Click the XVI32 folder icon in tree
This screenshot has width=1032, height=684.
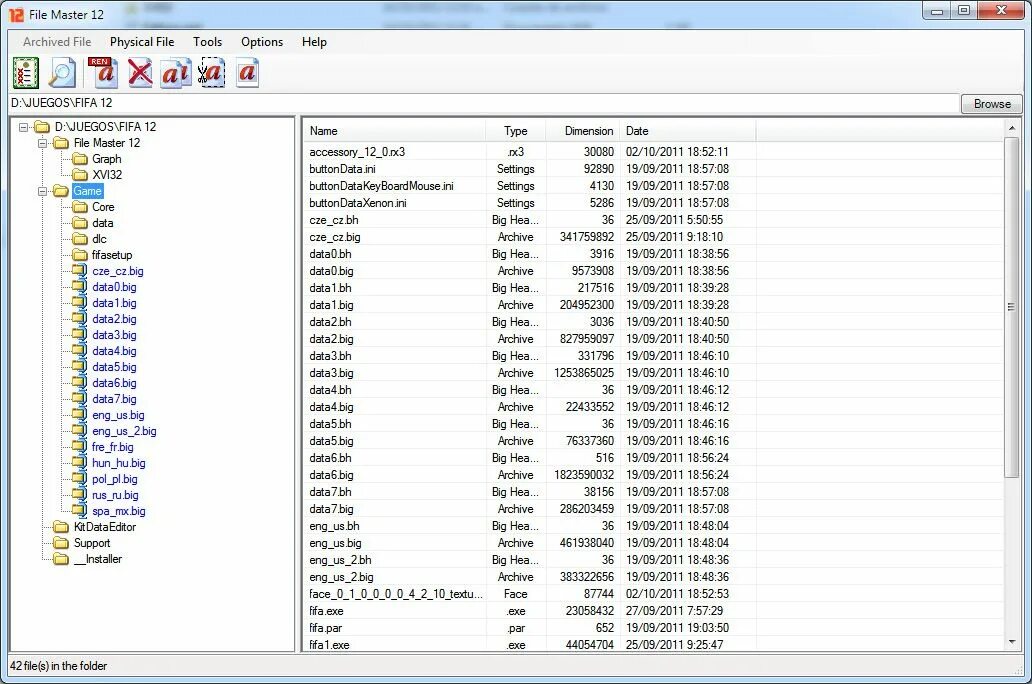click(x=80, y=174)
